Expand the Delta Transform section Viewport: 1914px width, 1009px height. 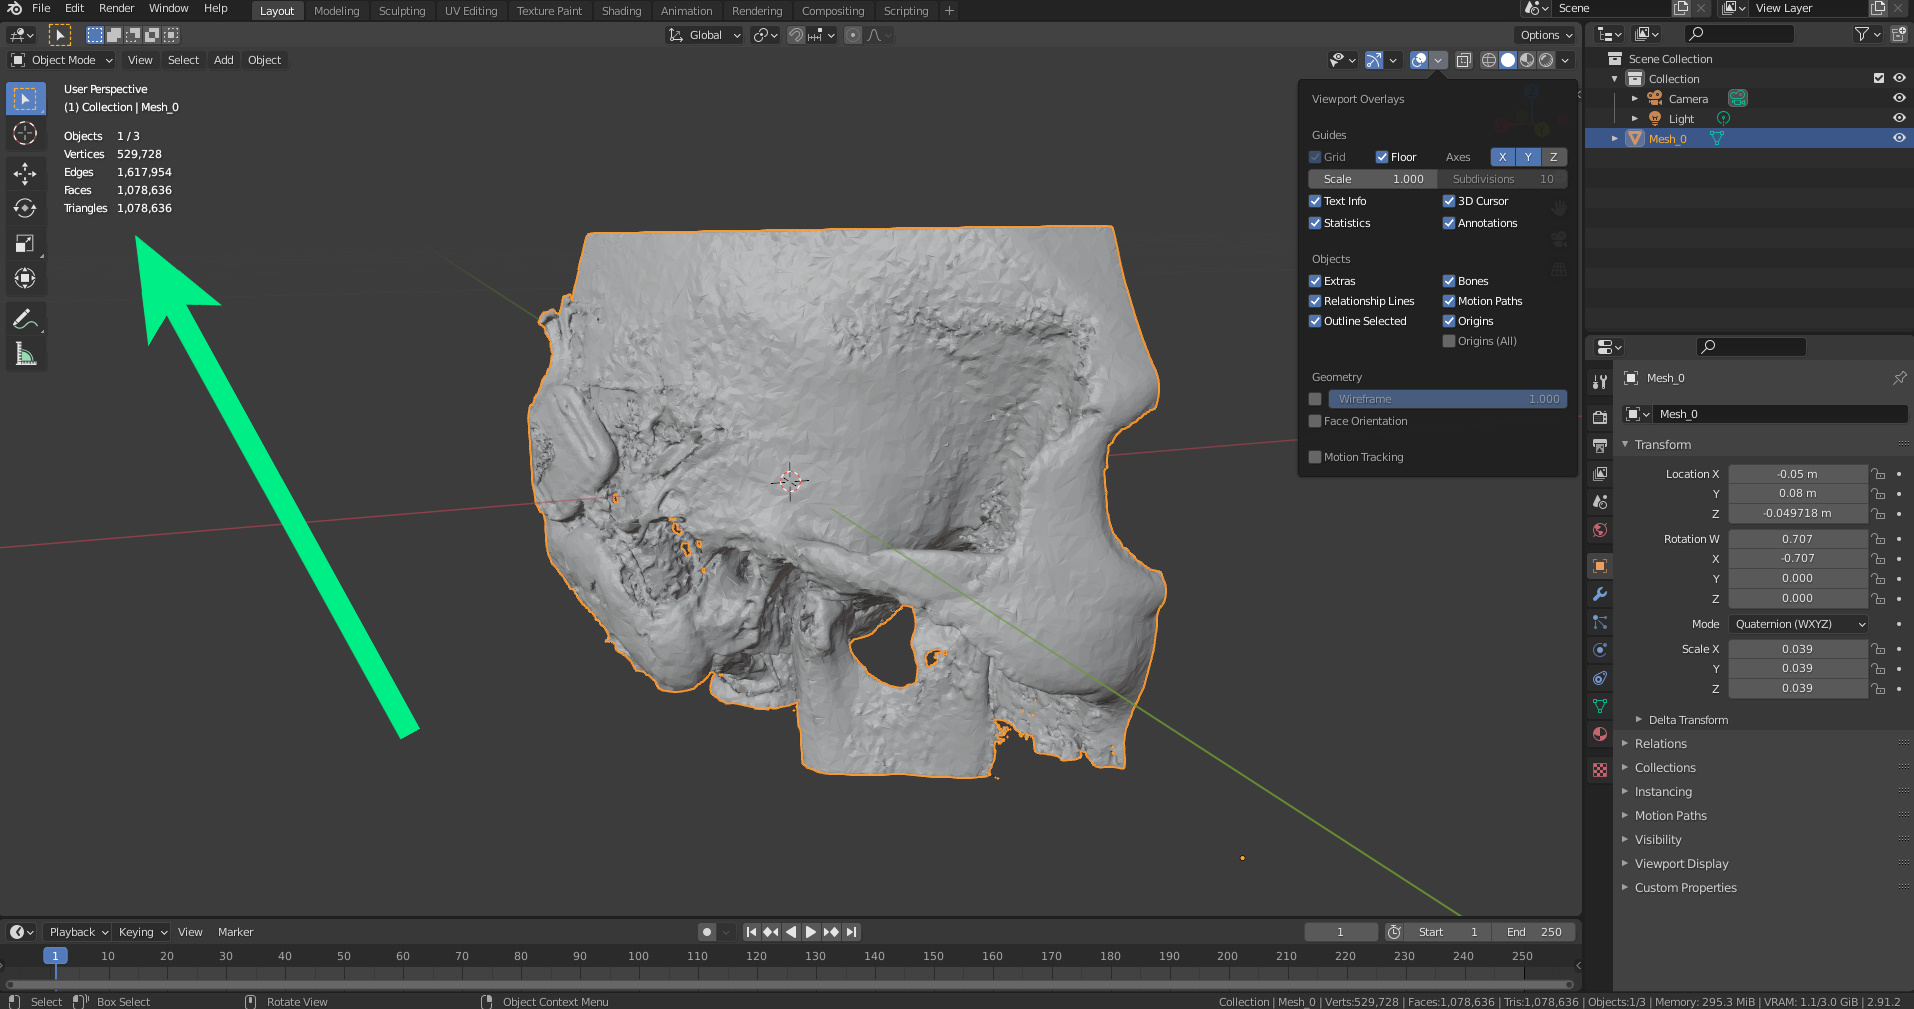click(1687, 720)
